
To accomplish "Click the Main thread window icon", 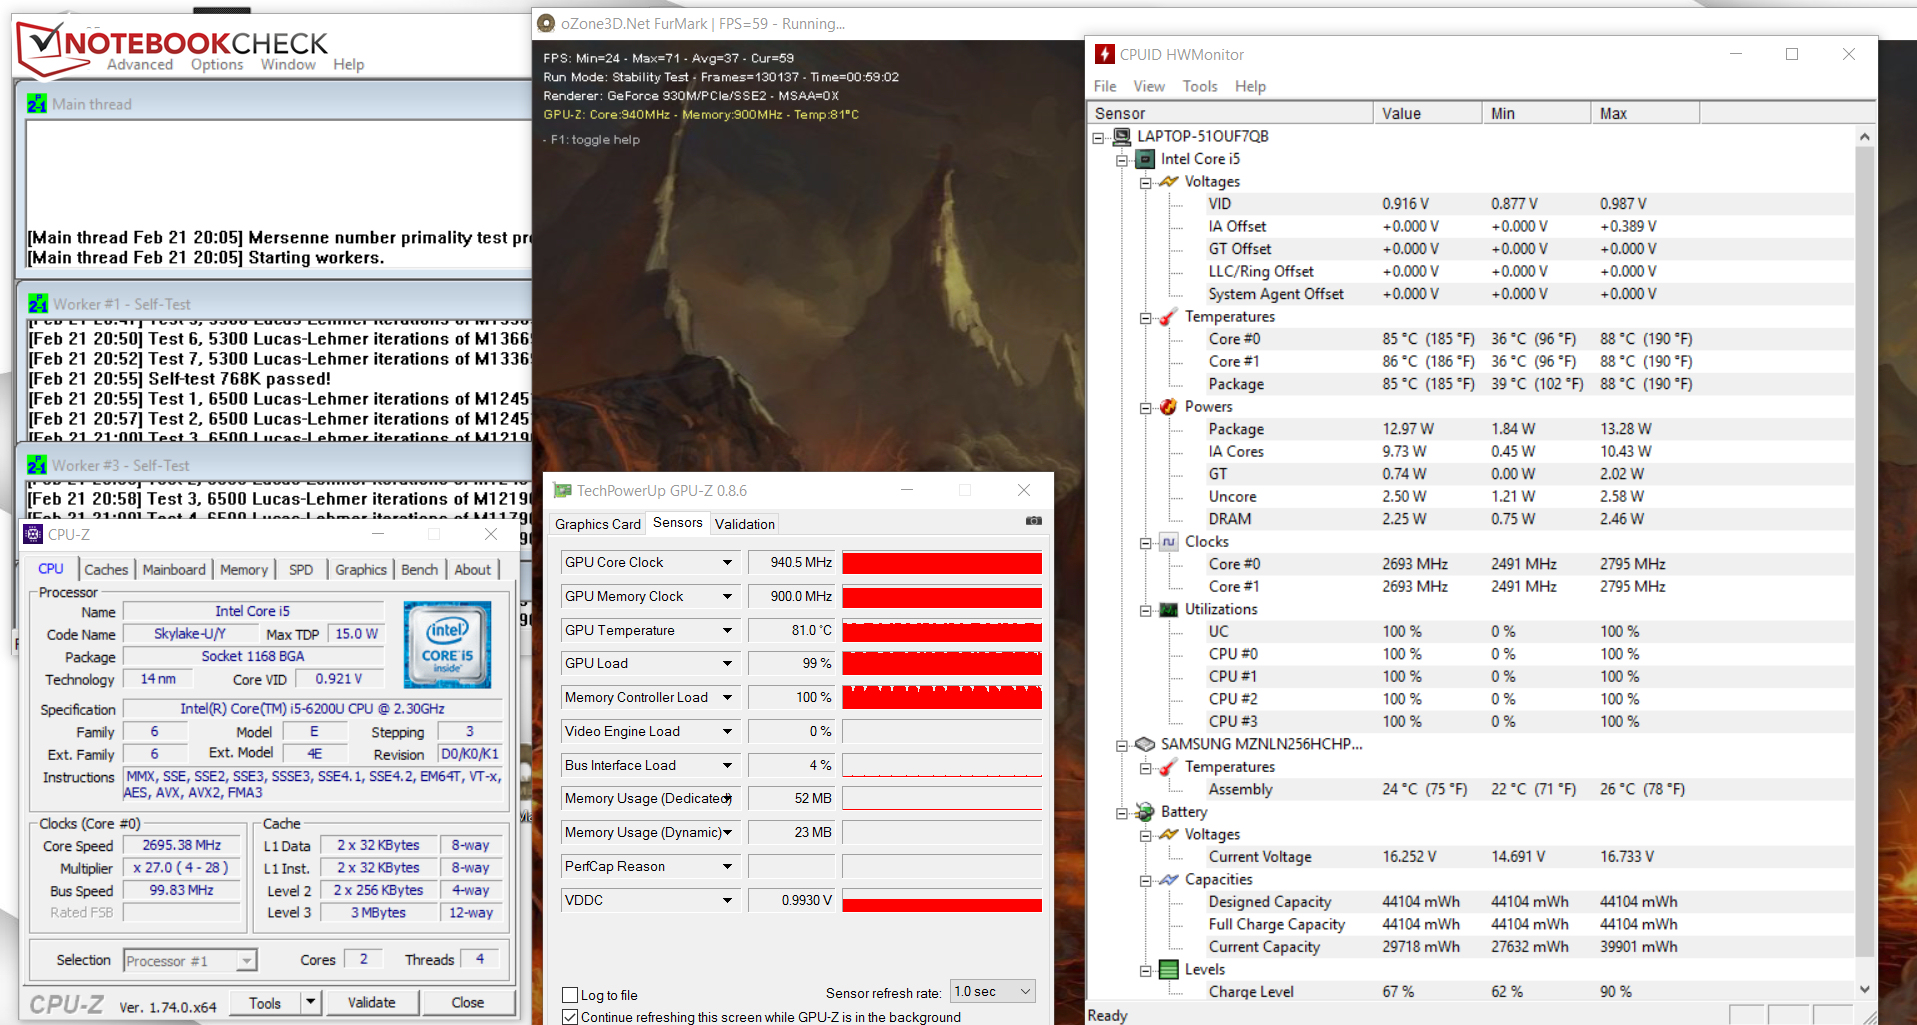I will tap(37, 104).
